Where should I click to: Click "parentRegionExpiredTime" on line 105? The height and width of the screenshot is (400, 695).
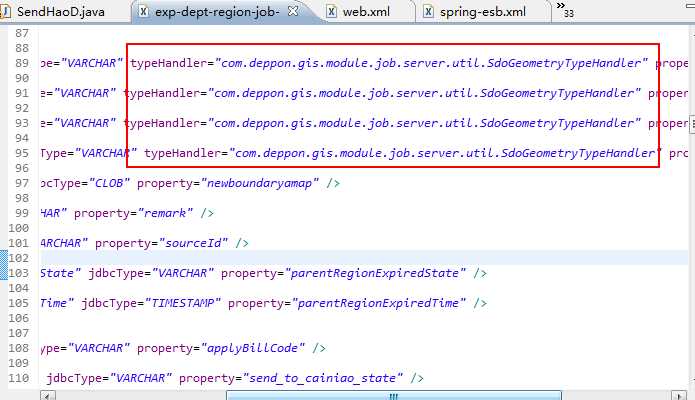click(379, 303)
